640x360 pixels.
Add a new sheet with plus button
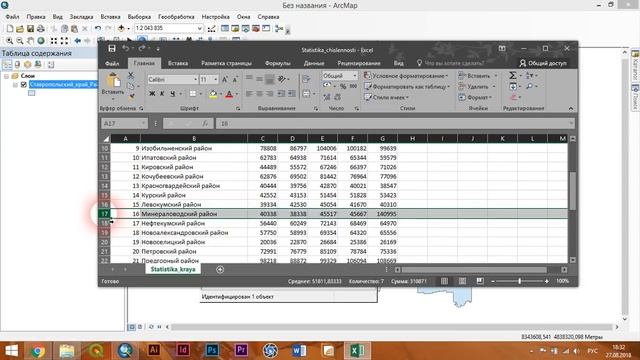220,269
